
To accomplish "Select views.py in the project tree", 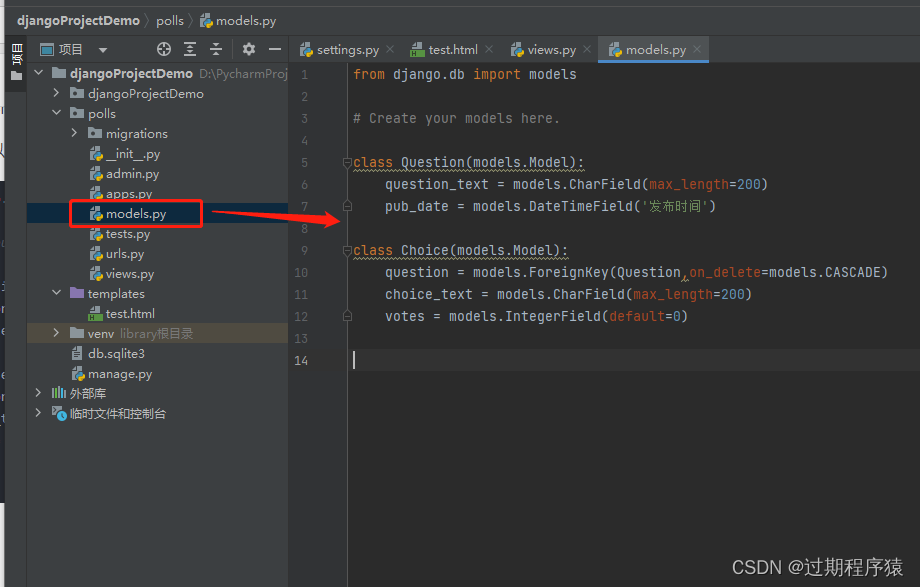I will [130, 274].
